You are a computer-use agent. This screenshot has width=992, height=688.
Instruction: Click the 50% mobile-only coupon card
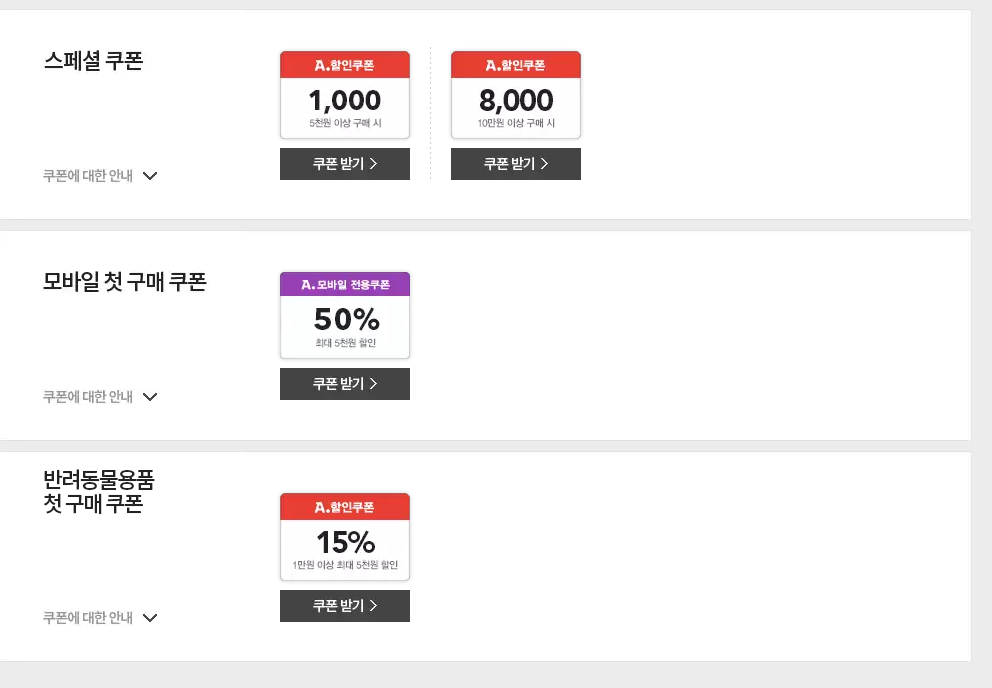coord(345,315)
